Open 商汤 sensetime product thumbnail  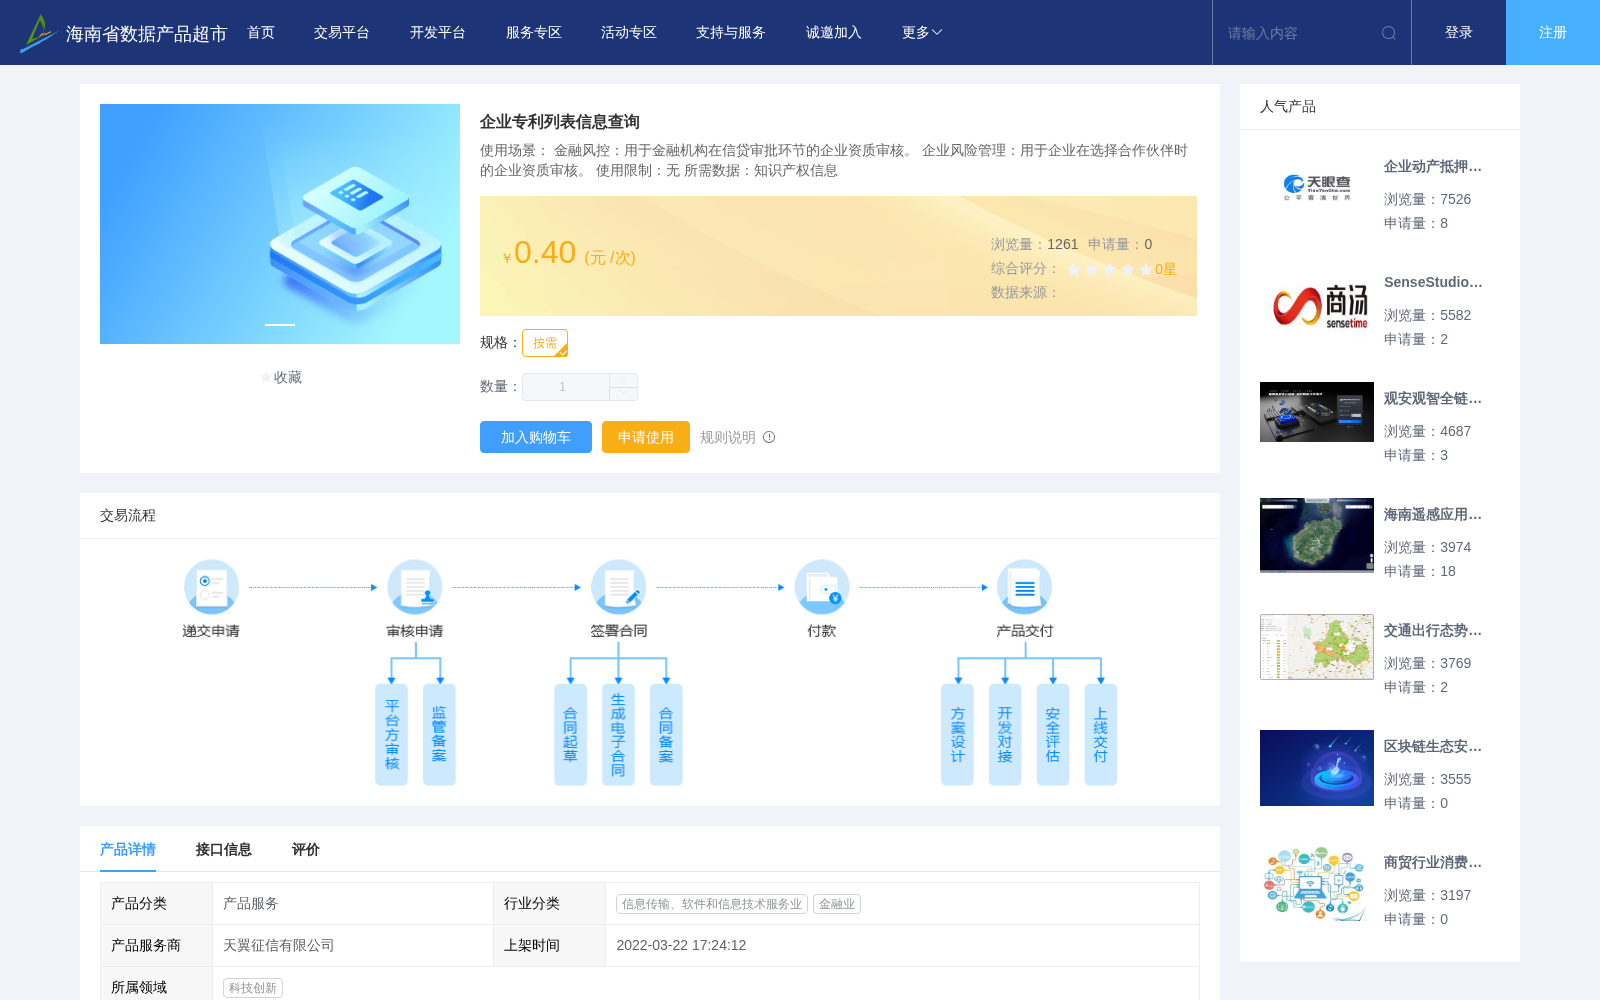point(1317,304)
